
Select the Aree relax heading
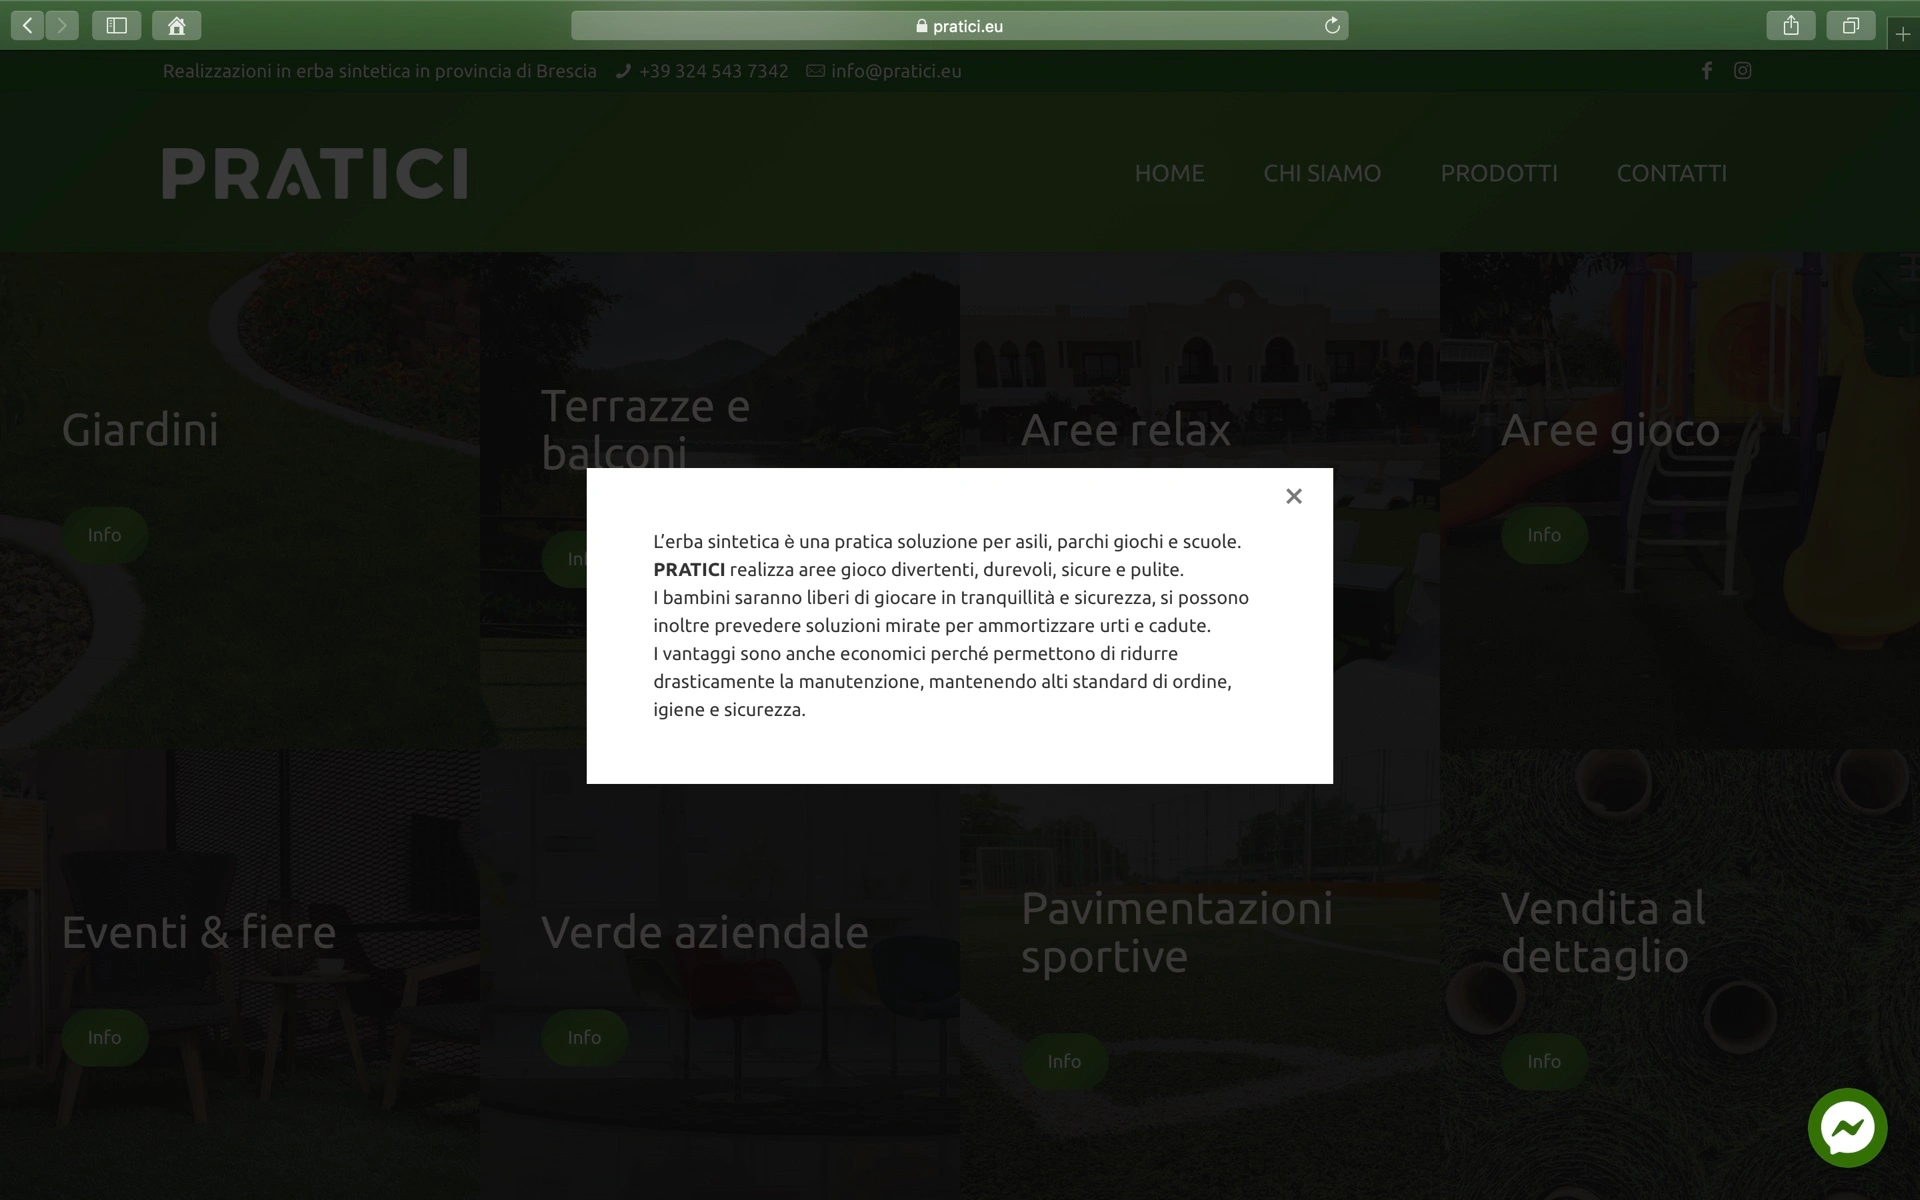[x=1125, y=430]
